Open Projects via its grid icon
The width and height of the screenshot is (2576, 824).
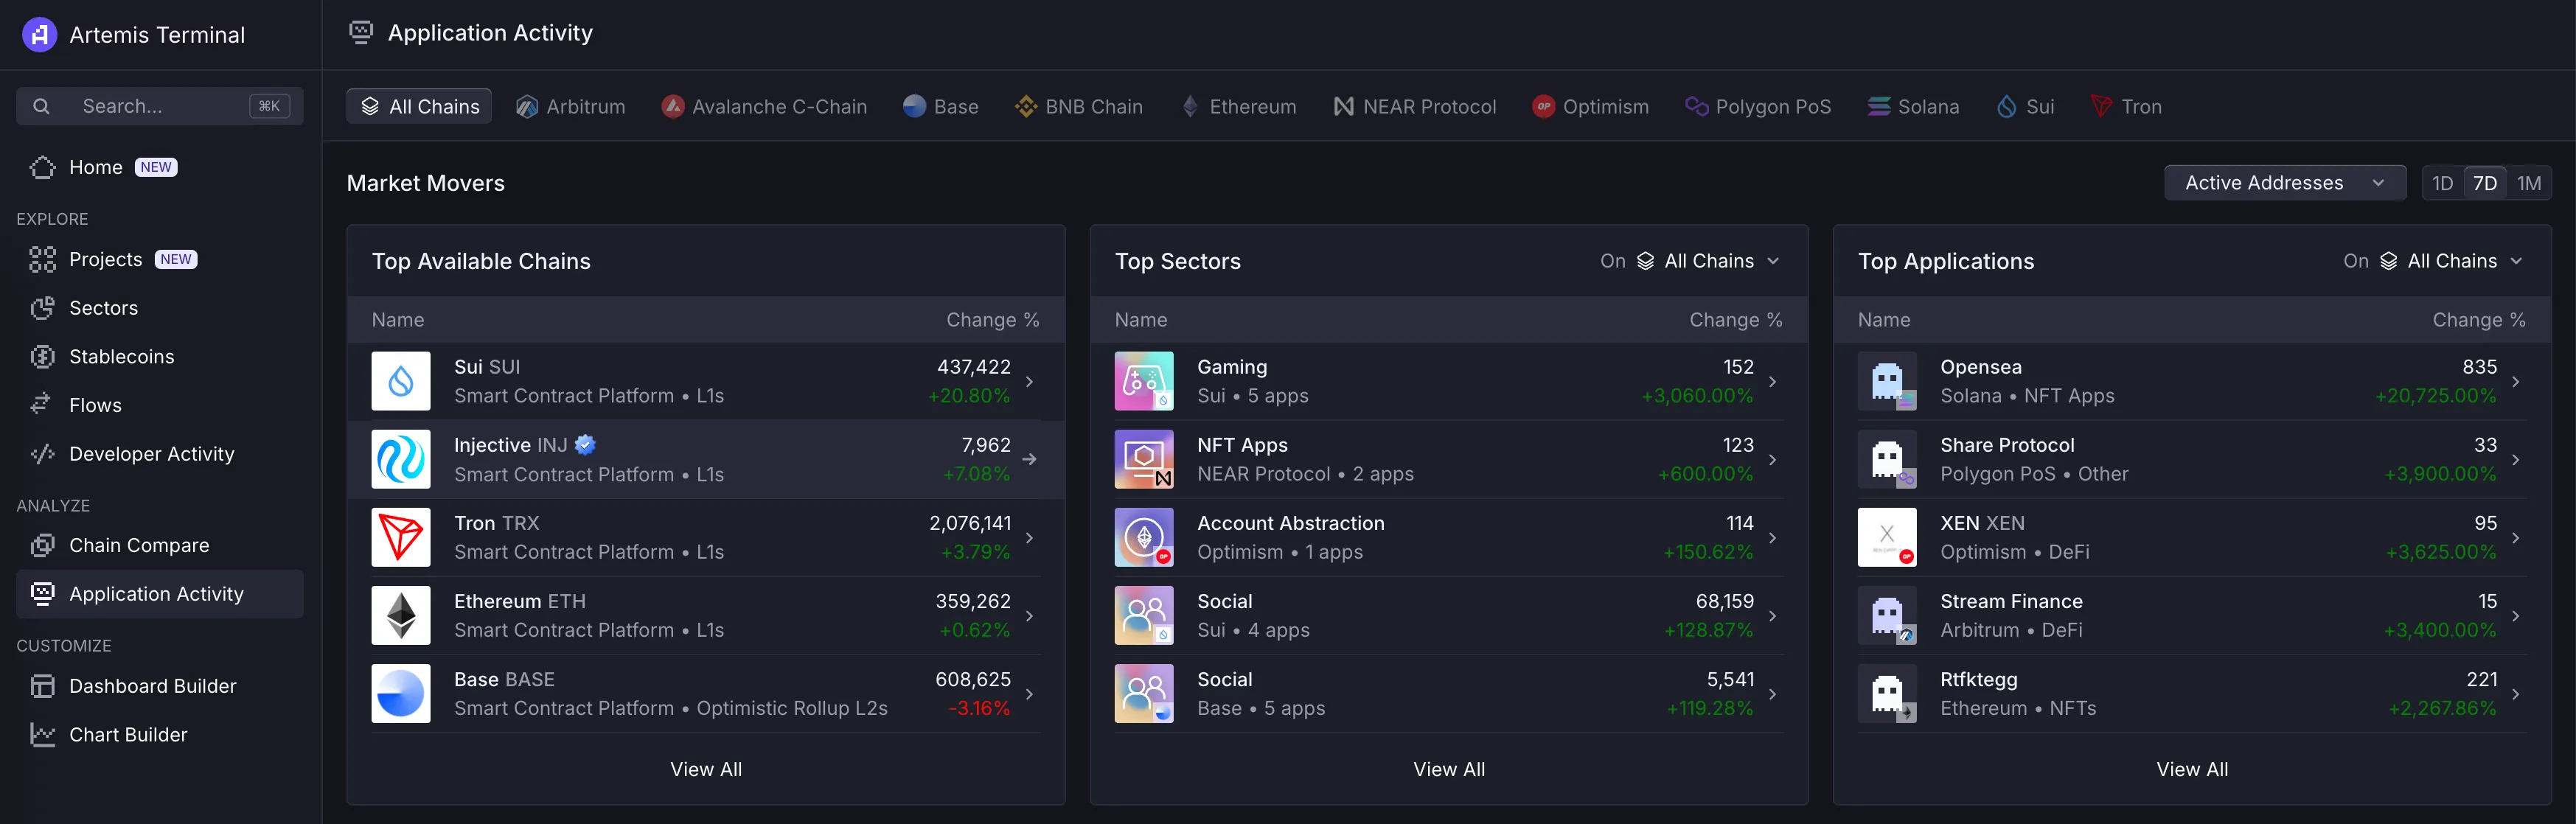pyautogui.click(x=42, y=259)
